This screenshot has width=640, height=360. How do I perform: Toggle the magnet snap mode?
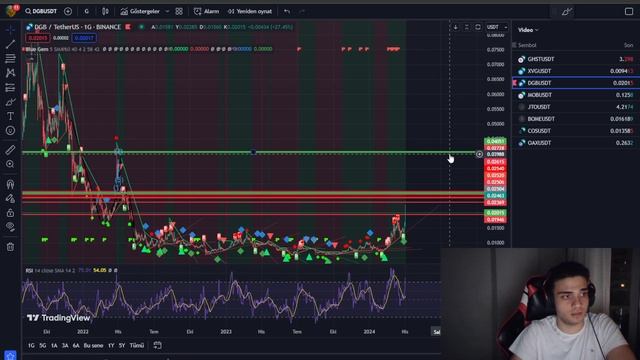(x=10, y=184)
